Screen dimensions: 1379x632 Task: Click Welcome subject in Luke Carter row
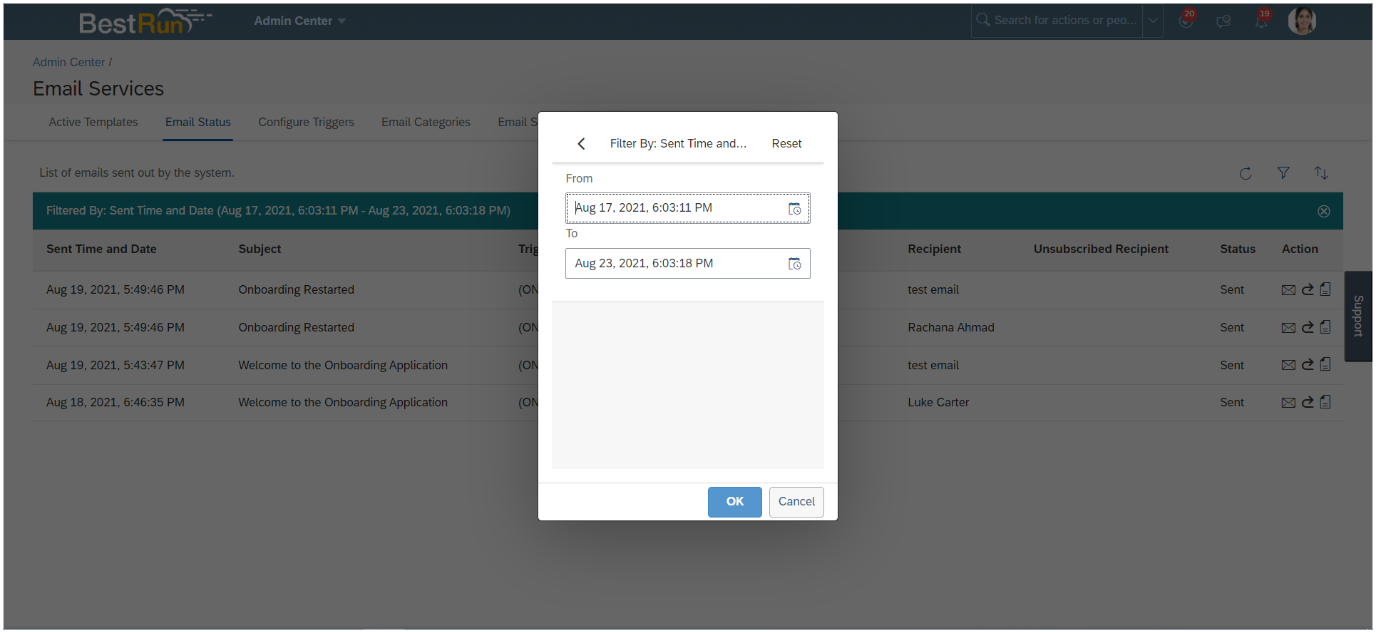click(343, 402)
